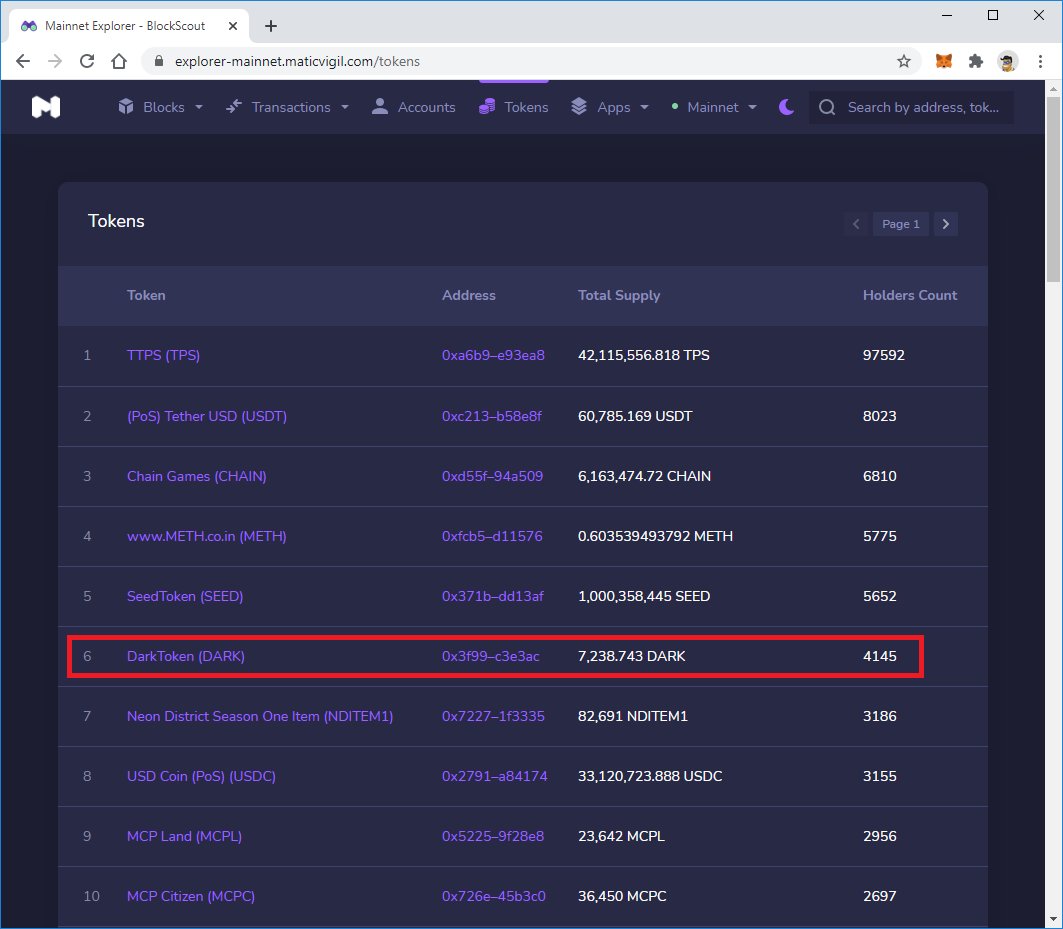Expand the Blocks dropdown menu
The height and width of the screenshot is (929, 1063).
tap(160, 107)
